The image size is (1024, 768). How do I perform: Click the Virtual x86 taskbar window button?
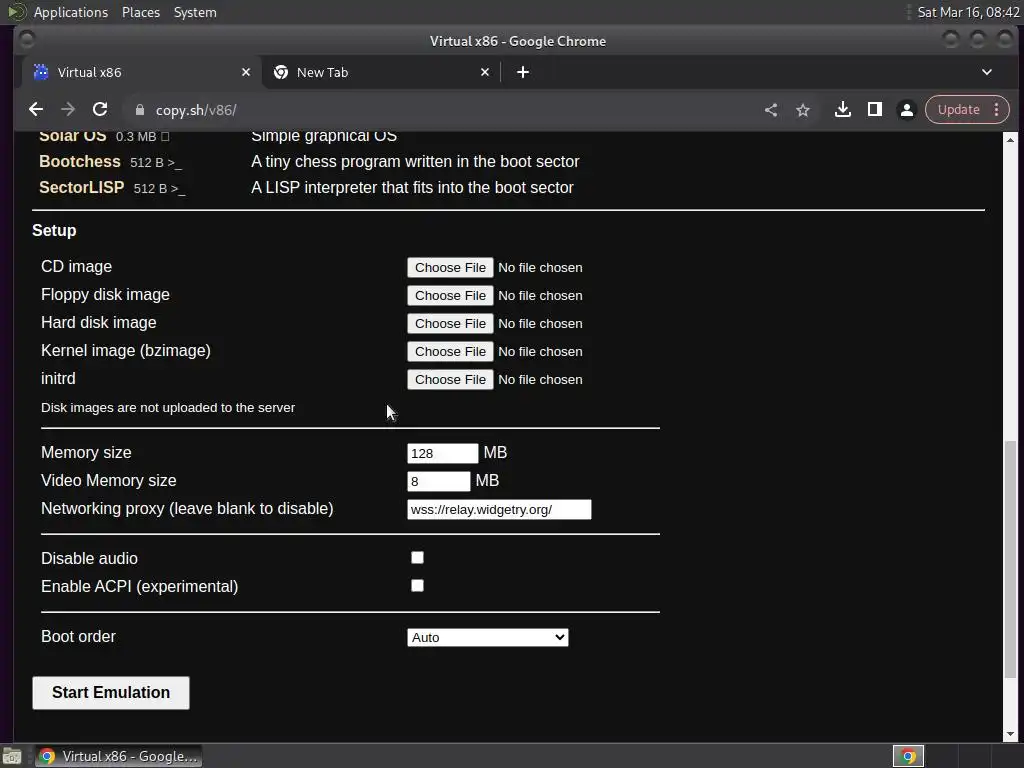tap(118, 756)
